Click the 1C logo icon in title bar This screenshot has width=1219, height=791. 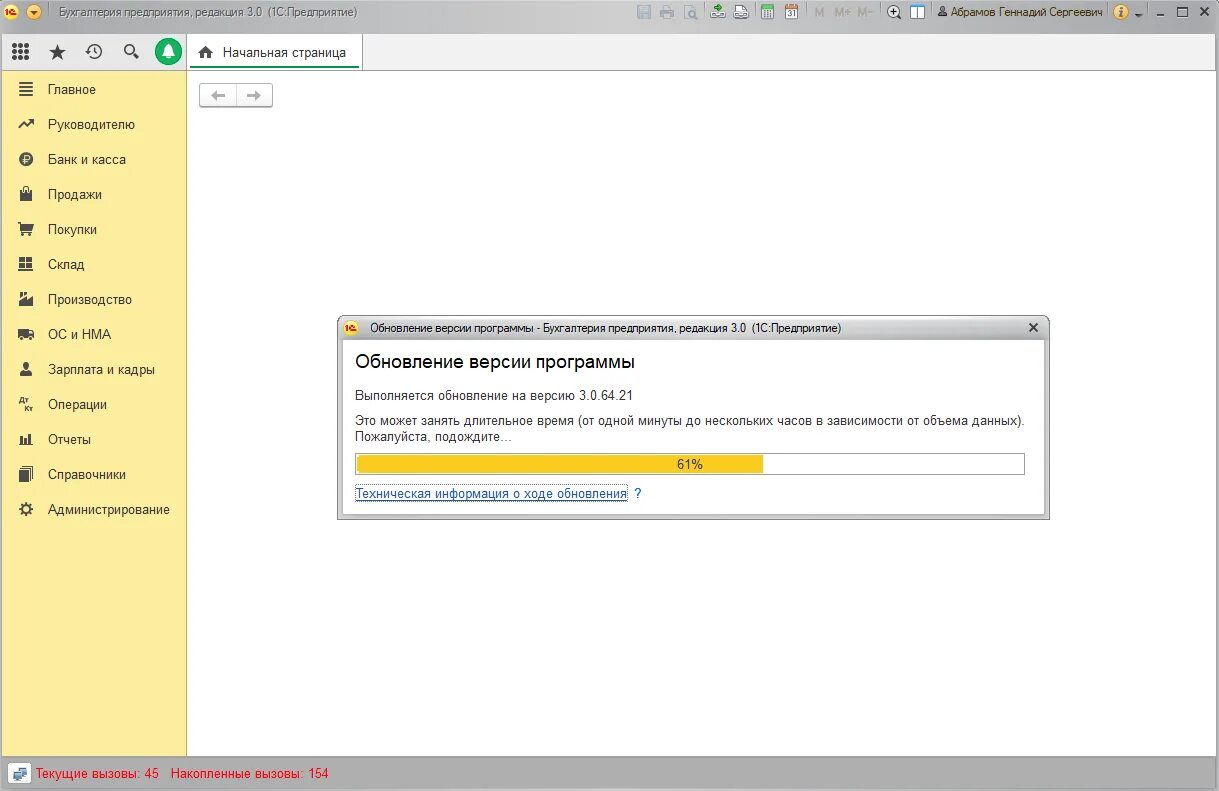click(12, 12)
